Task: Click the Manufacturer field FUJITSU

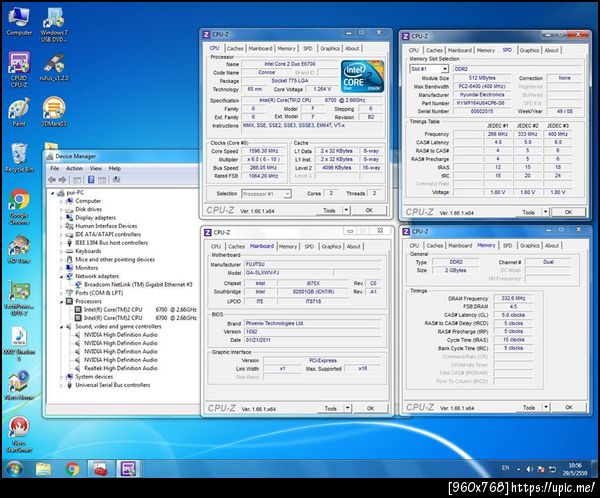Action: pyautogui.click(x=313, y=264)
